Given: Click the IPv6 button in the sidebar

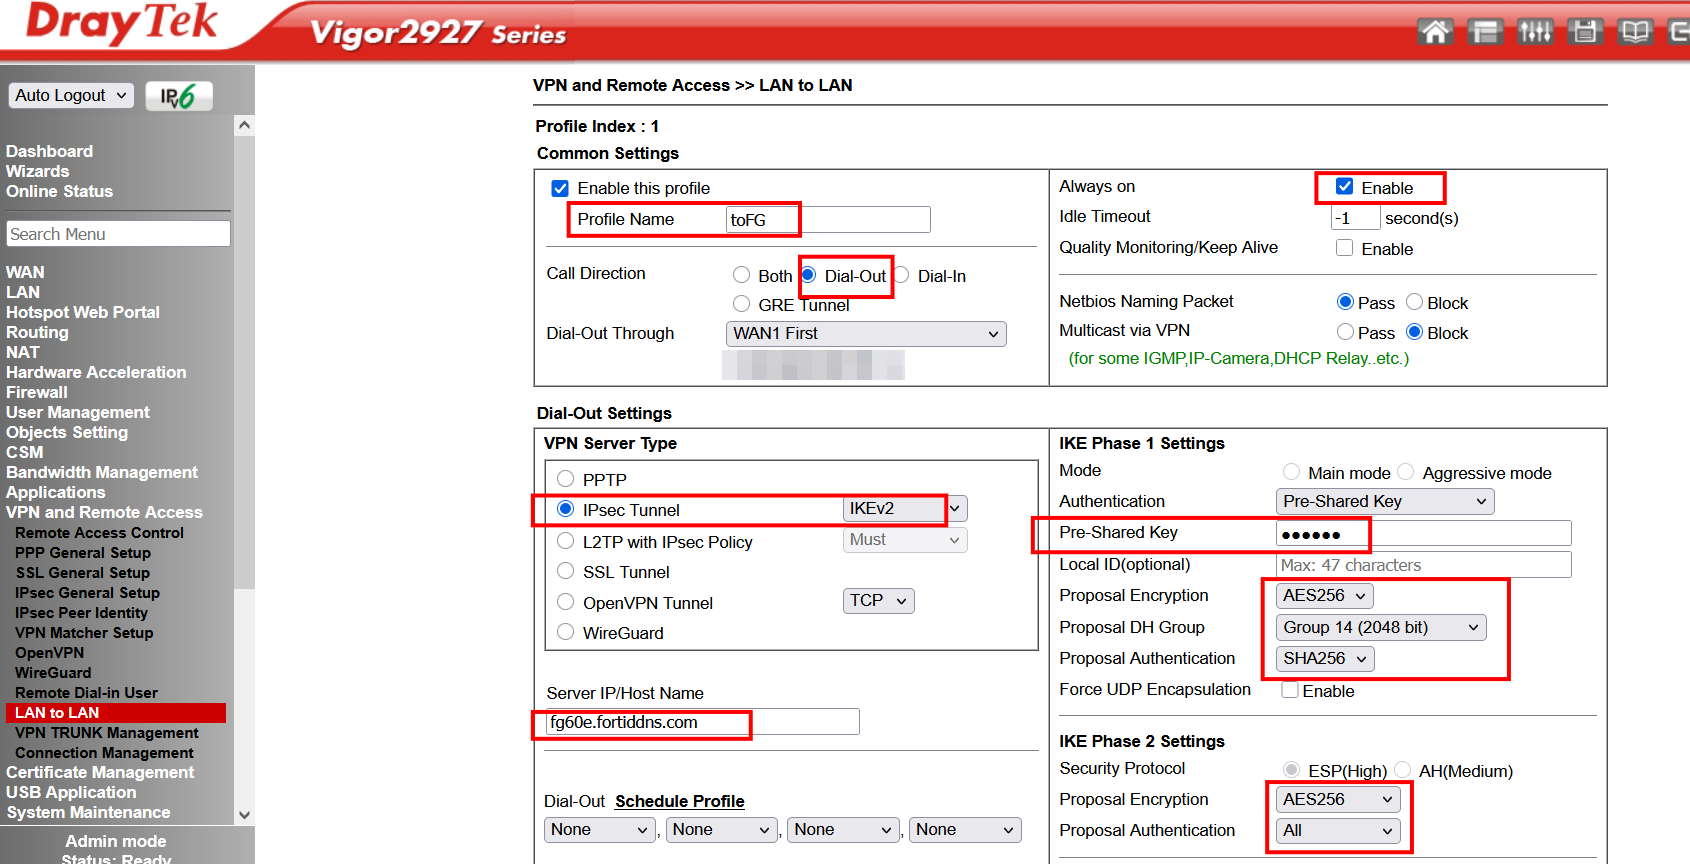Looking at the screenshot, I should pos(178,96).
